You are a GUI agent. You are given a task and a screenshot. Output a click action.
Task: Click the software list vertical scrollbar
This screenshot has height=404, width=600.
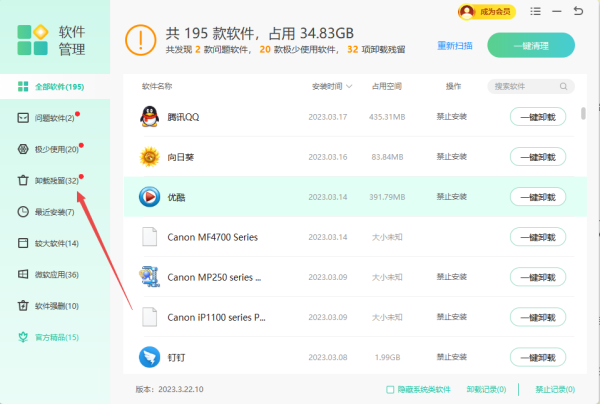tap(583, 113)
